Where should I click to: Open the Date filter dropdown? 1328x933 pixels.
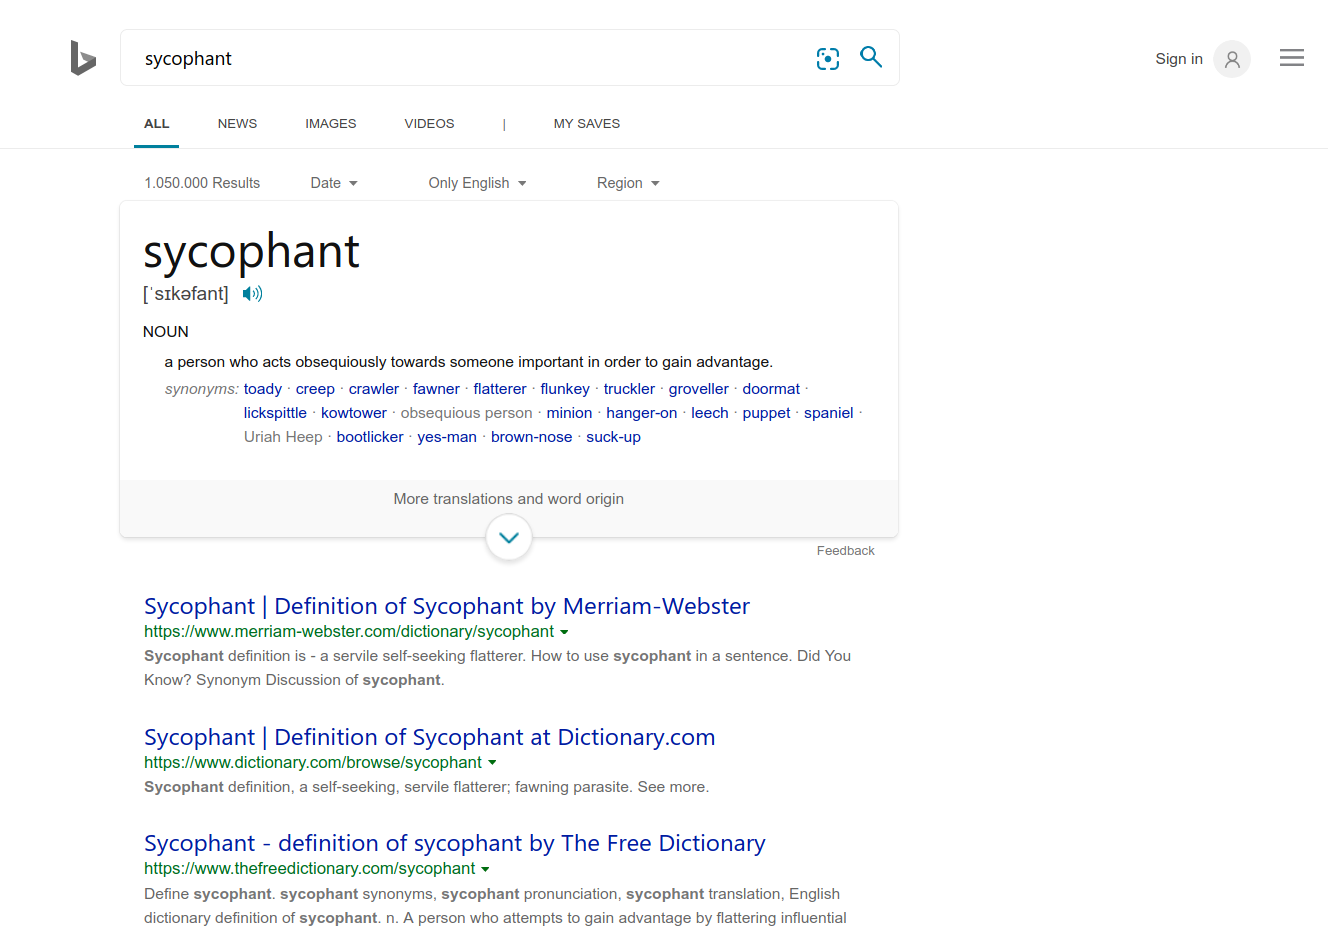click(334, 183)
